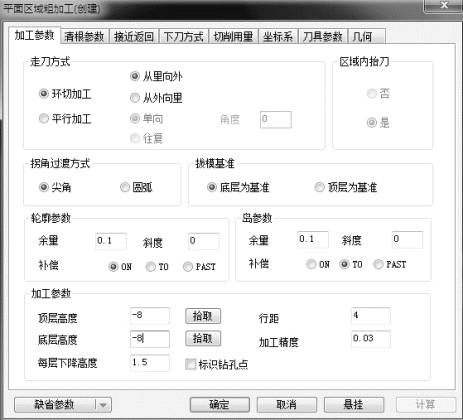Click the 岛参数 斜度 input field
This screenshot has height=420, width=463.
(x=407, y=240)
